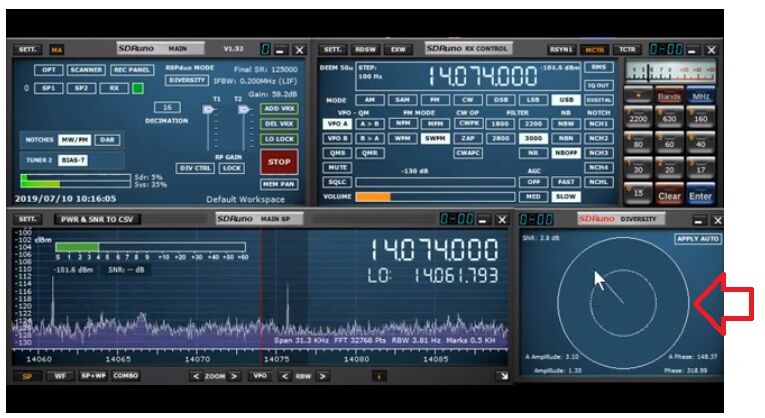Open SETT. in the Main SP panel
Viewport: 765px width, 418px height.
28,219
